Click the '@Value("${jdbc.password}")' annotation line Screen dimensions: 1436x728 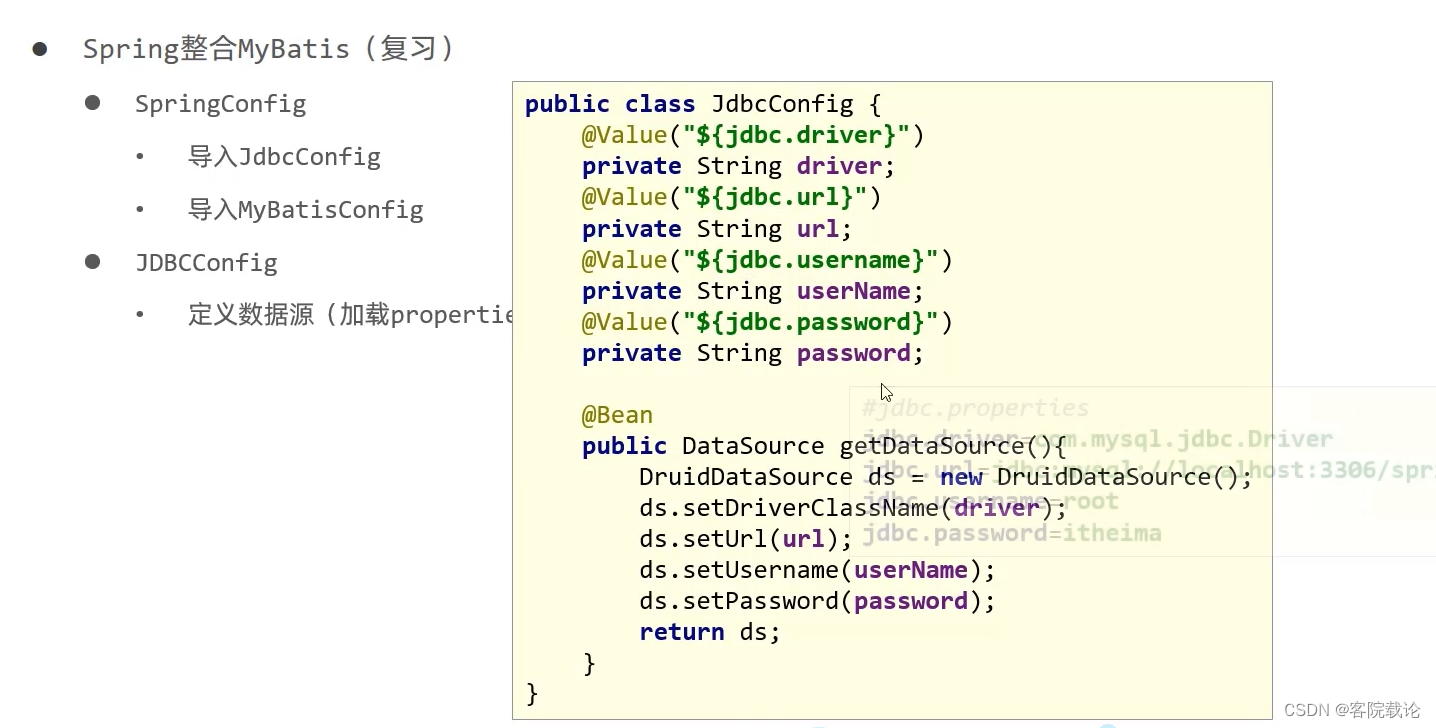tap(767, 322)
